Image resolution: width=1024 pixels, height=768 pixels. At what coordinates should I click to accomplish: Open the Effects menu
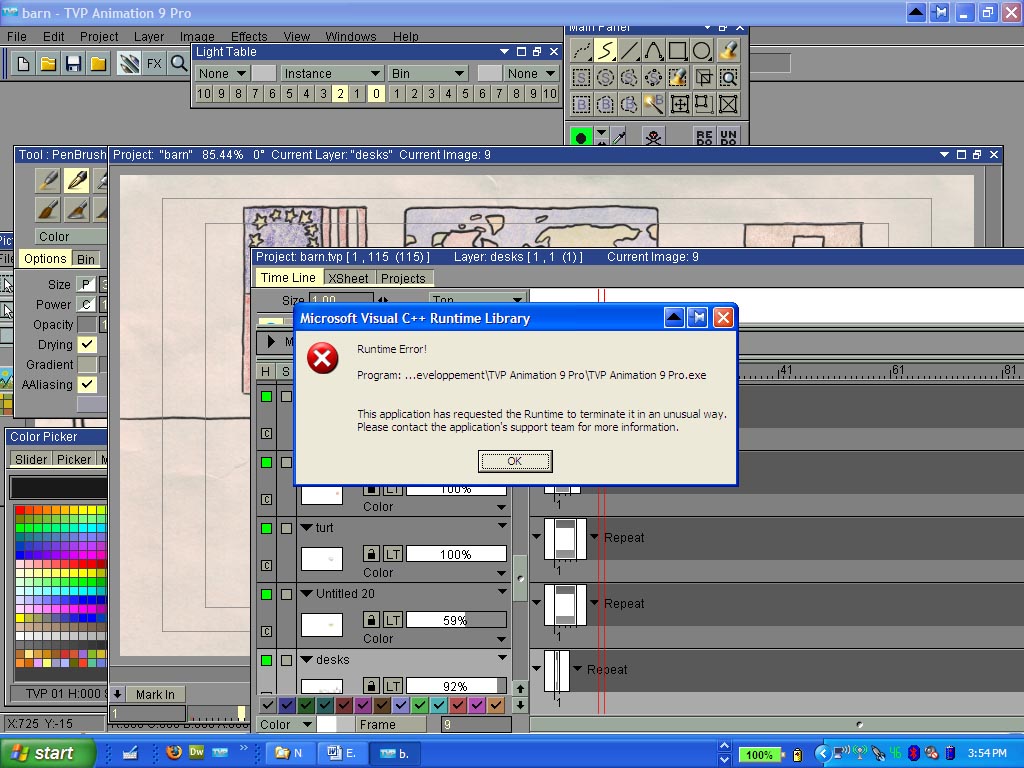pos(249,37)
